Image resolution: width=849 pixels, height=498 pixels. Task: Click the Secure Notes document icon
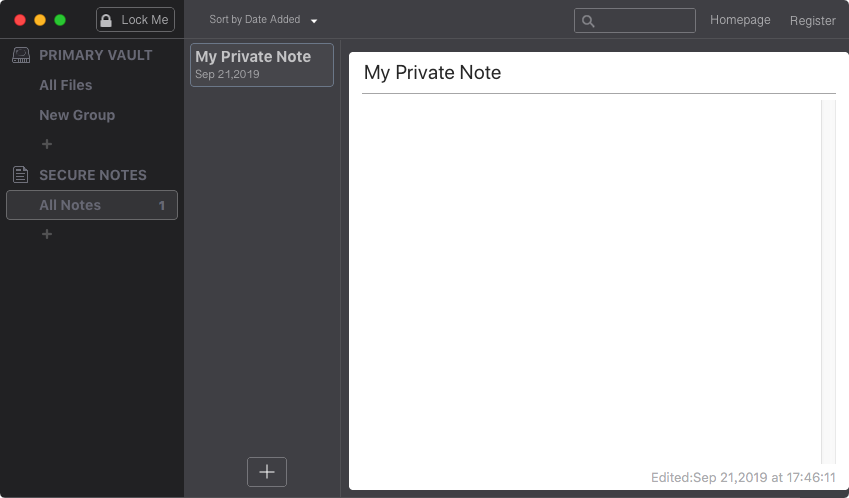pos(21,175)
